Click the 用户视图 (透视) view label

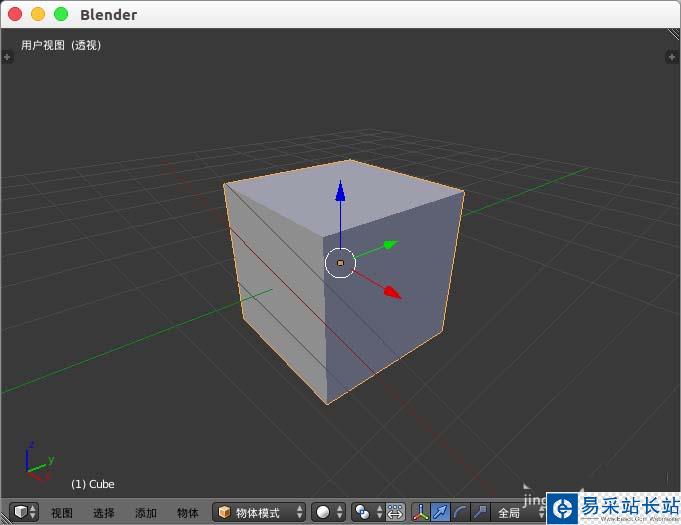pyautogui.click(x=61, y=45)
